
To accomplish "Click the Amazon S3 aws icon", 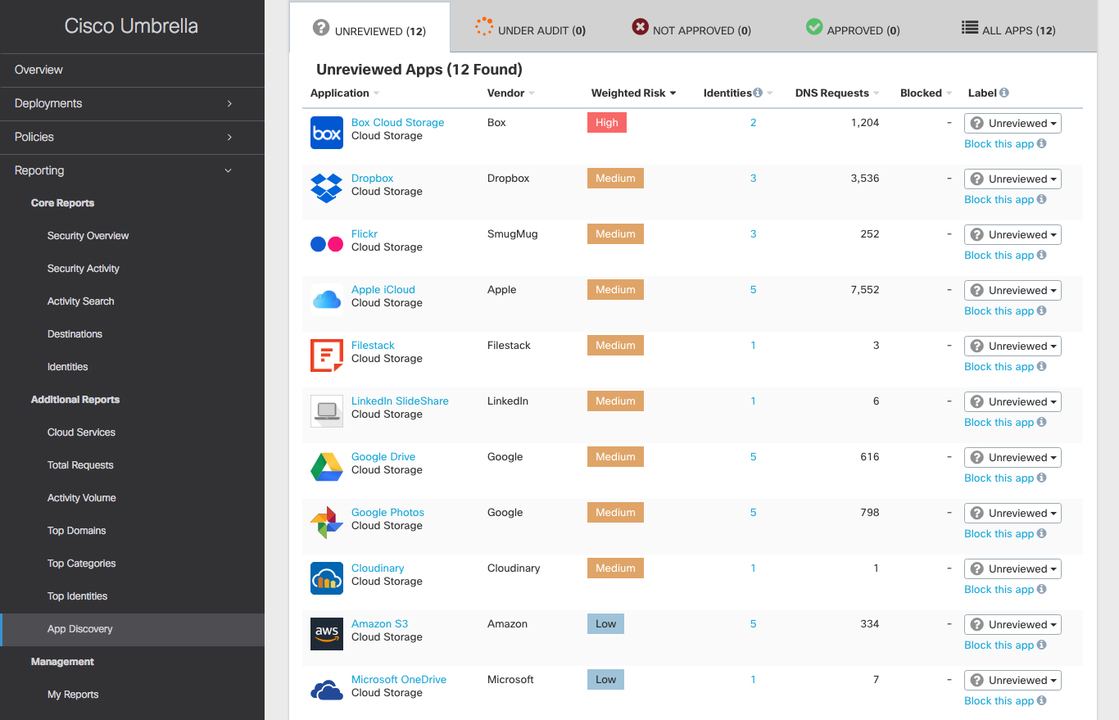I will tap(326, 634).
